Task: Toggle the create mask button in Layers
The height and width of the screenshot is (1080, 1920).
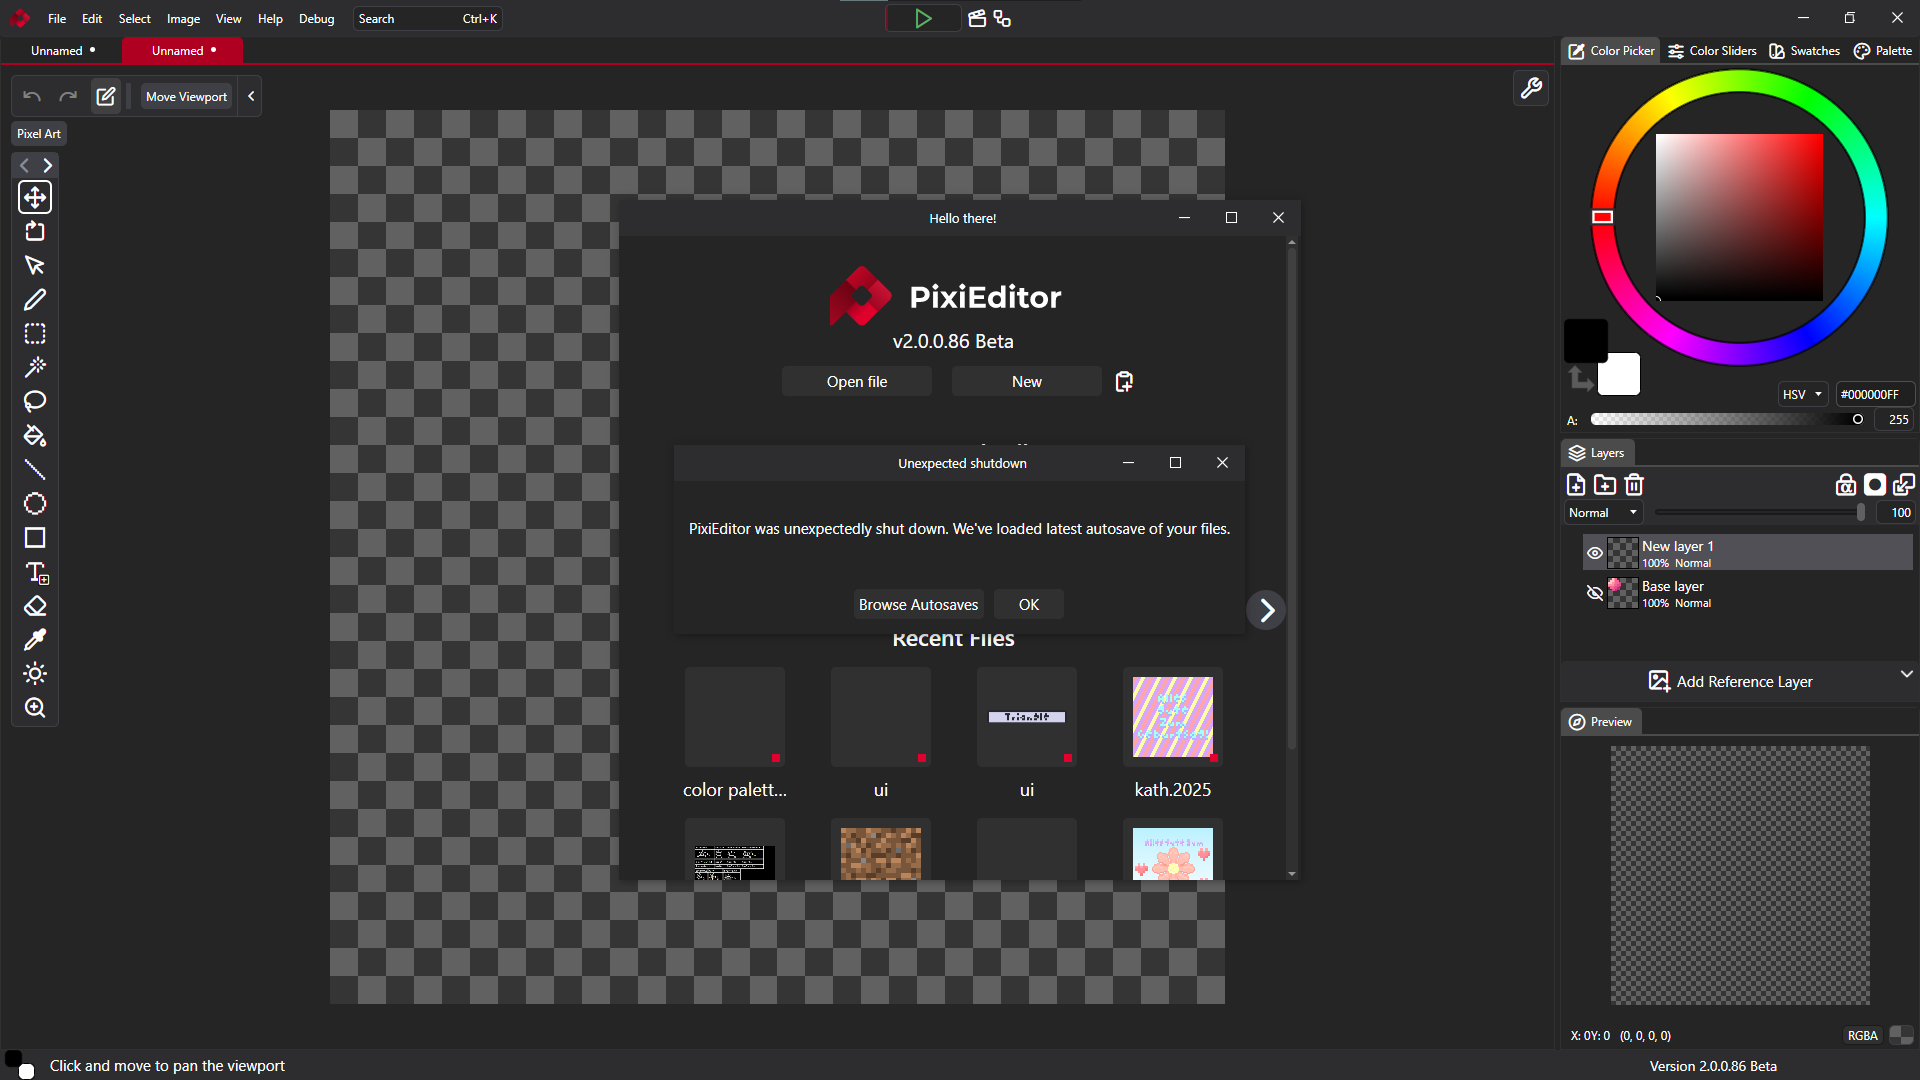Action: 1875,485
